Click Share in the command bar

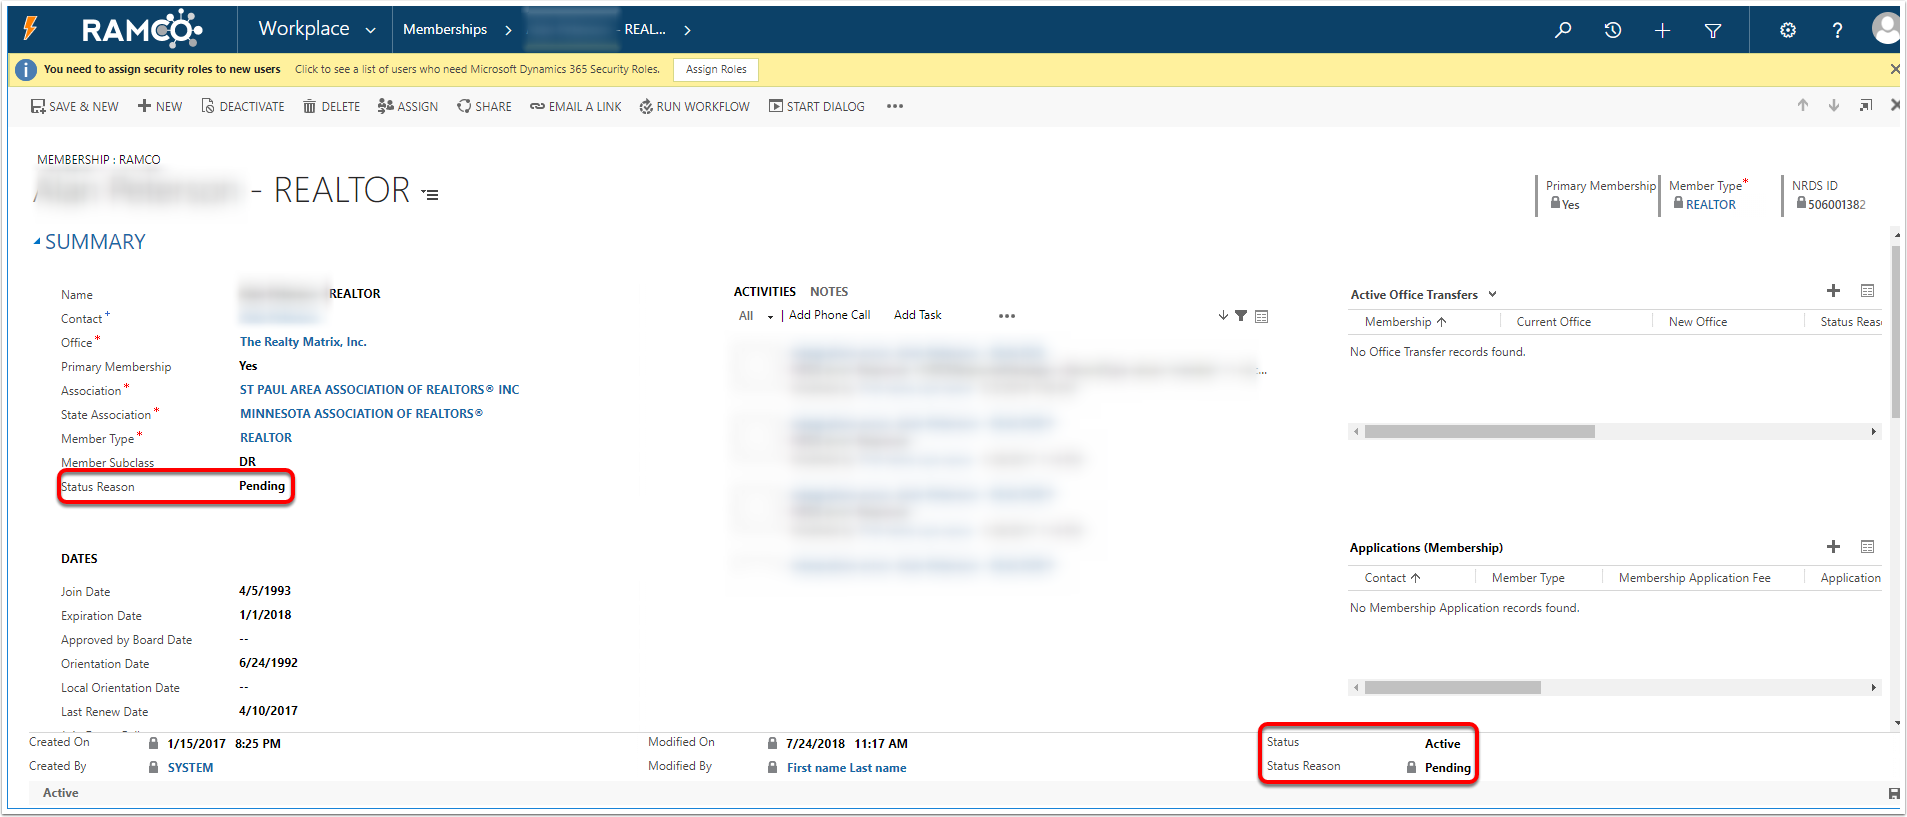(x=484, y=106)
